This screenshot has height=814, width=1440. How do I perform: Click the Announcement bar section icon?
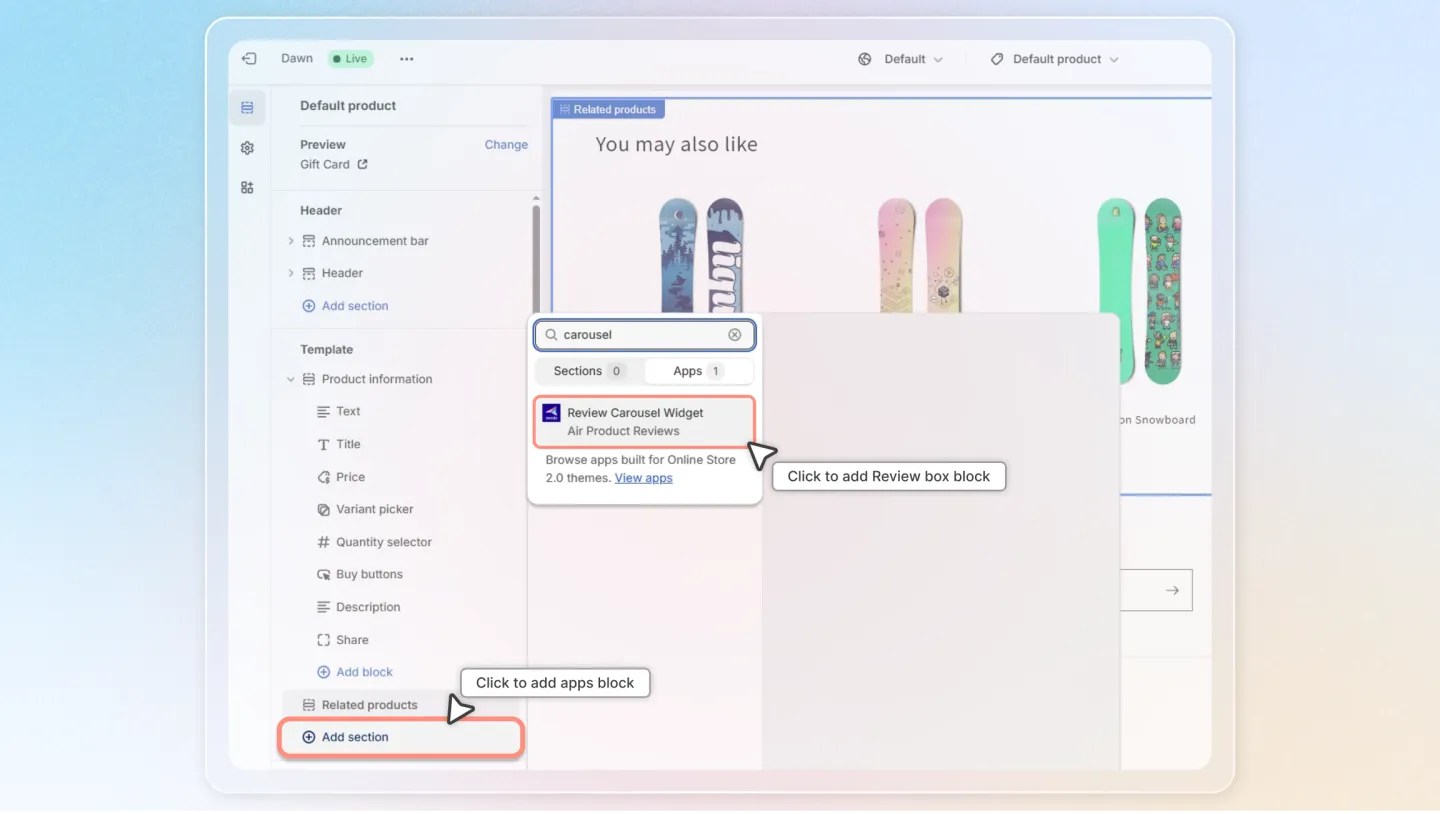(309, 241)
